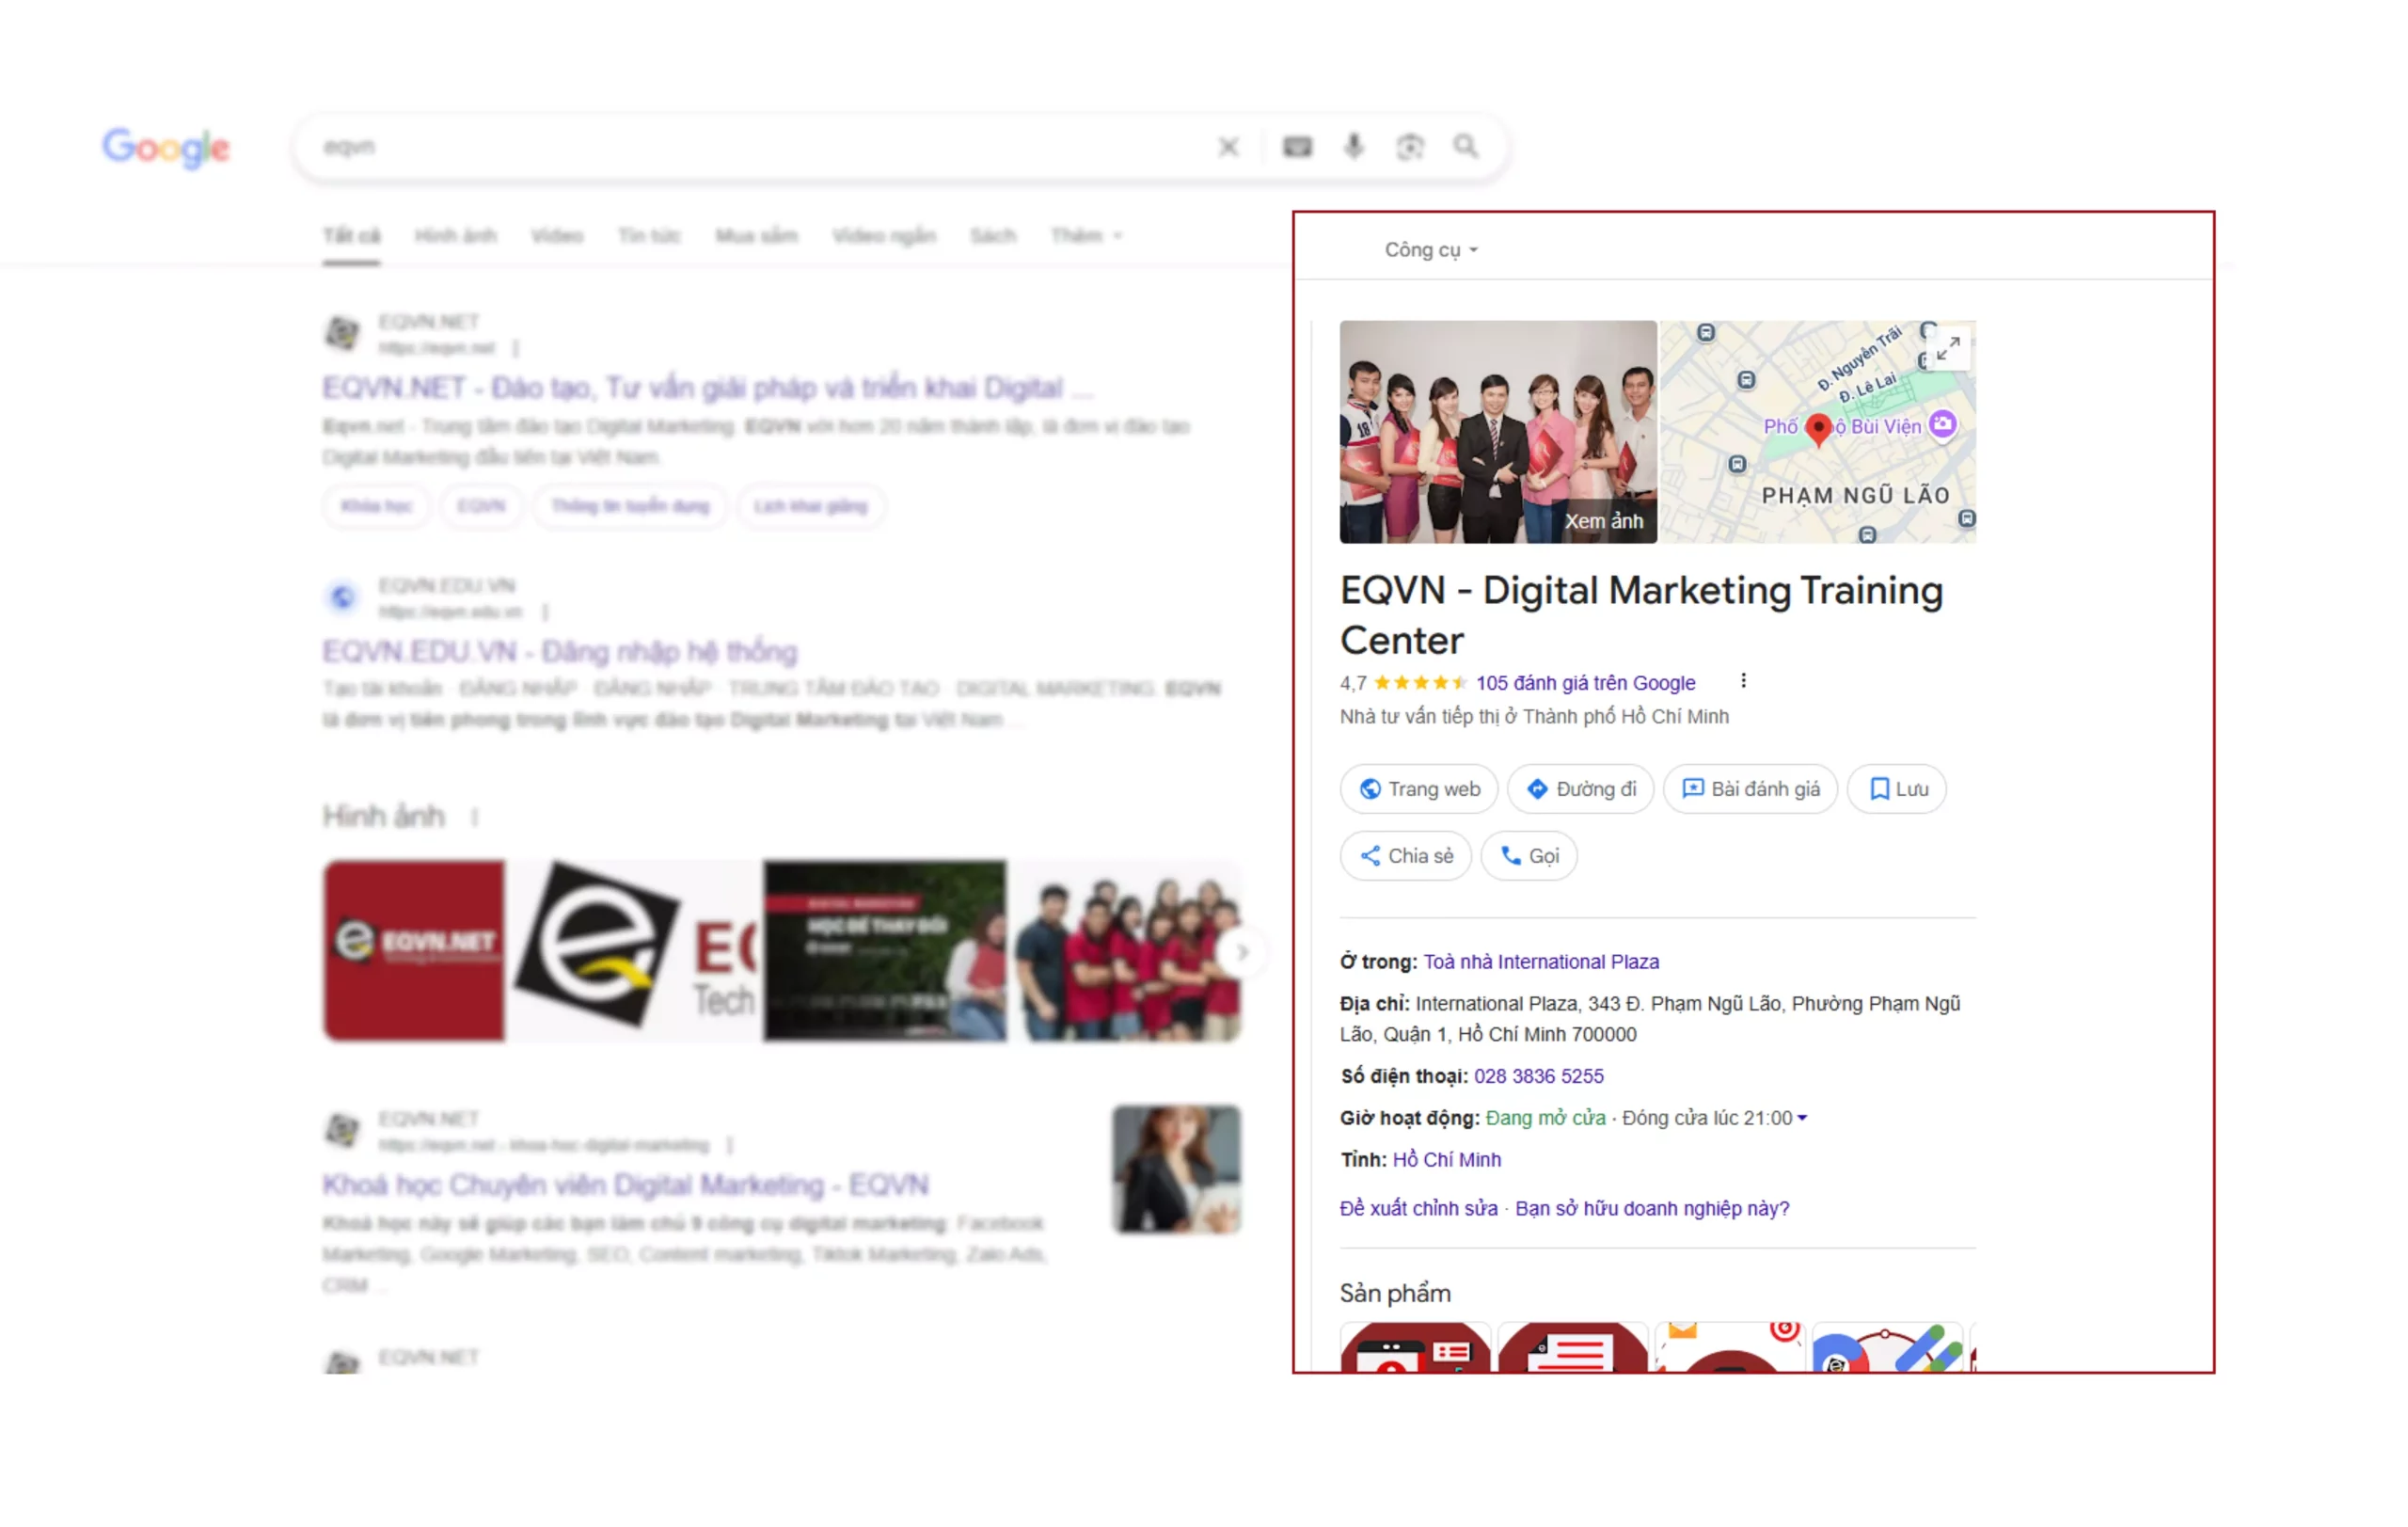Click phone number 028 3836 5255
Viewport: 2408px width, 1527px height.
tap(1538, 1076)
